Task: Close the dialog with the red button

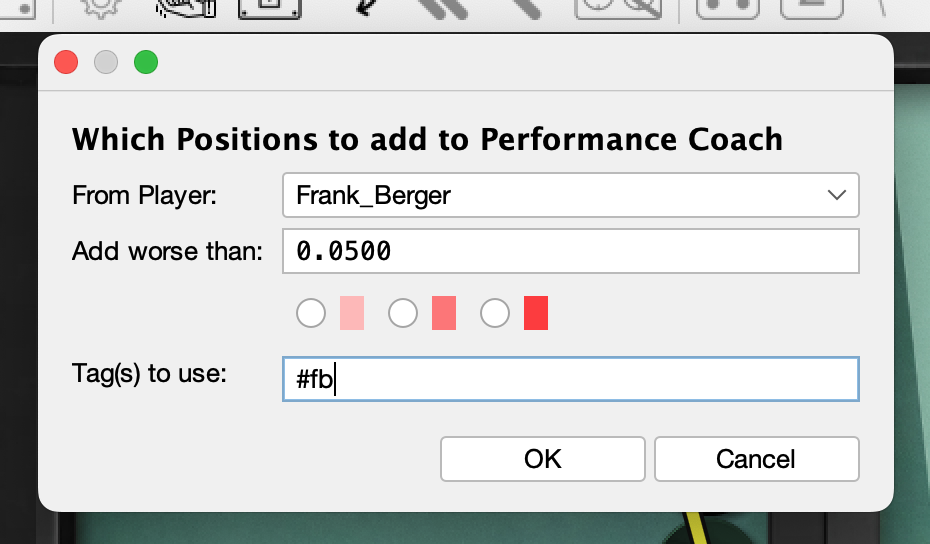Action: [66, 62]
